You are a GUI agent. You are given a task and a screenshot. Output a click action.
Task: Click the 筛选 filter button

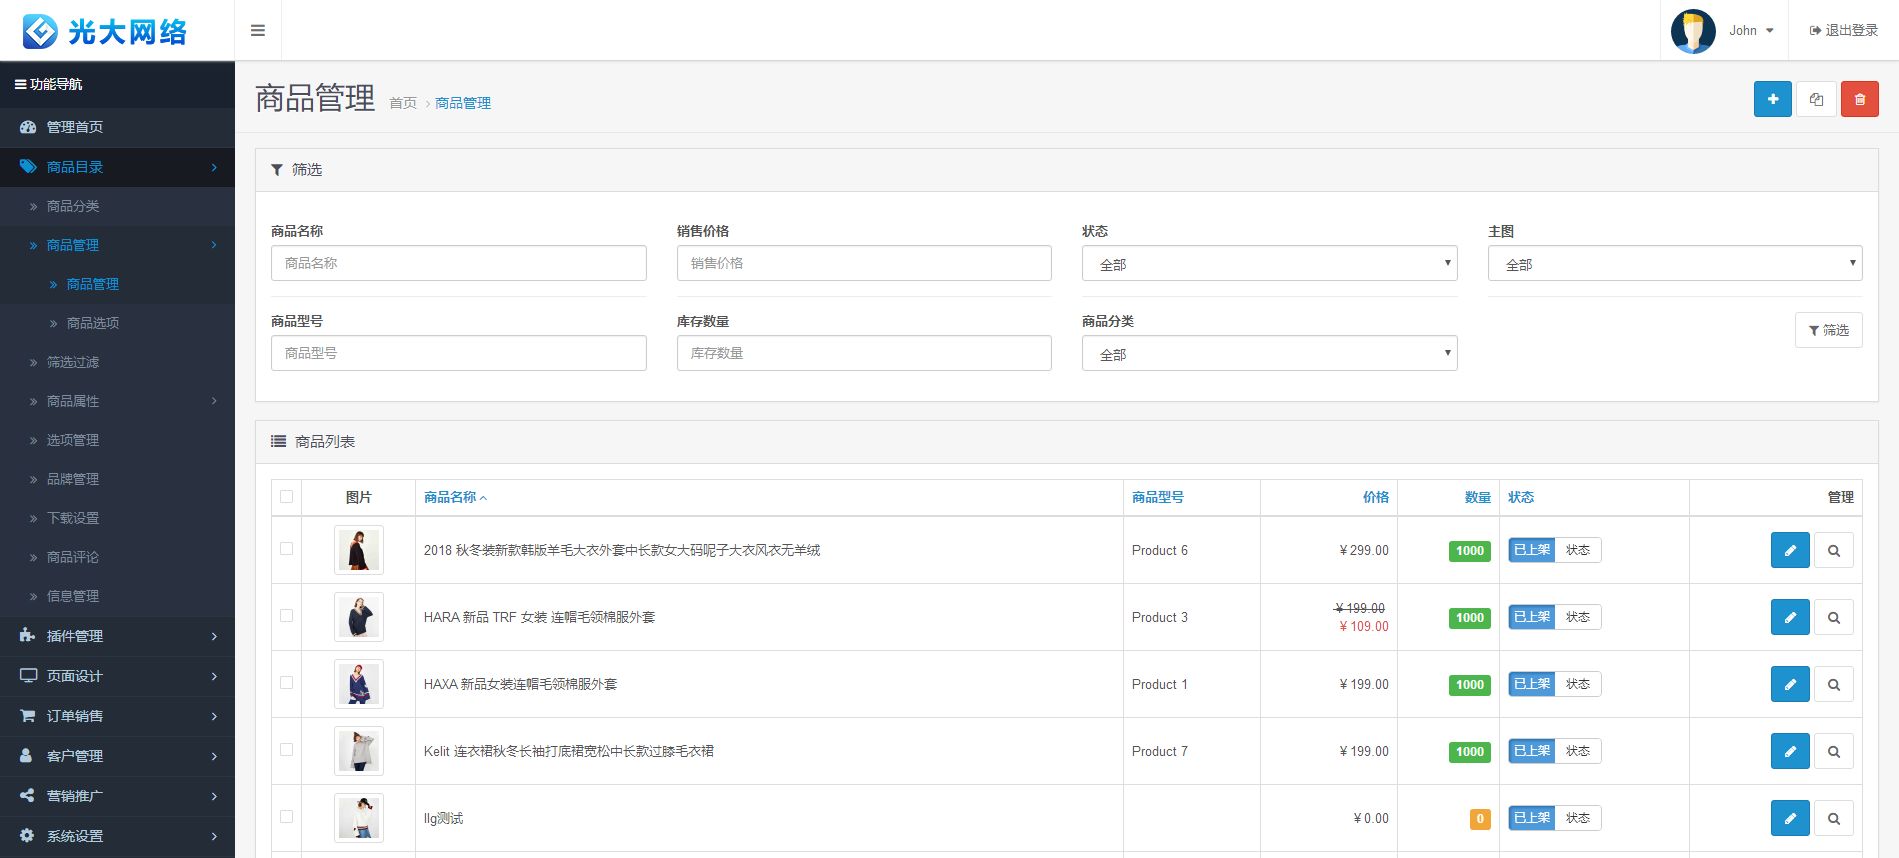(1828, 330)
